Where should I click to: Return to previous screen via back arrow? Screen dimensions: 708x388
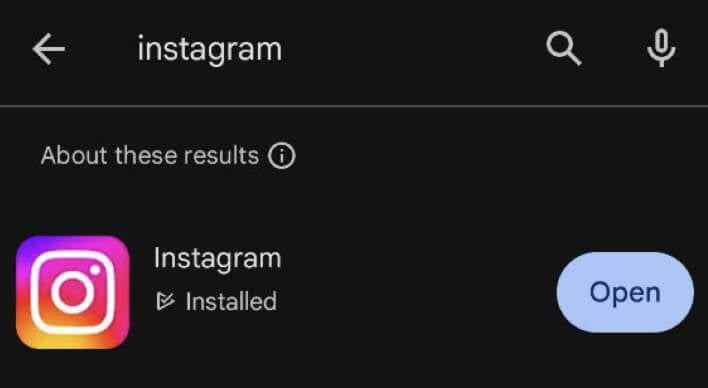(49, 49)
